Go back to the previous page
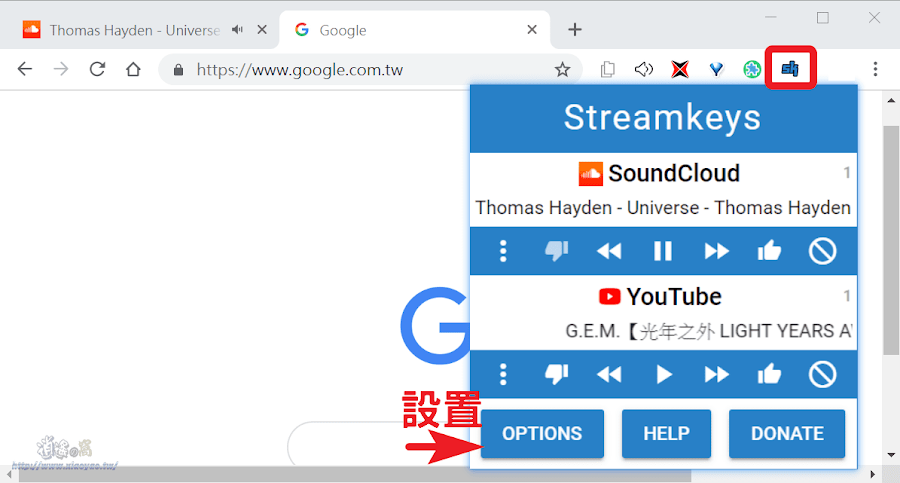This screenshot has height=483, width=900. 25,69
